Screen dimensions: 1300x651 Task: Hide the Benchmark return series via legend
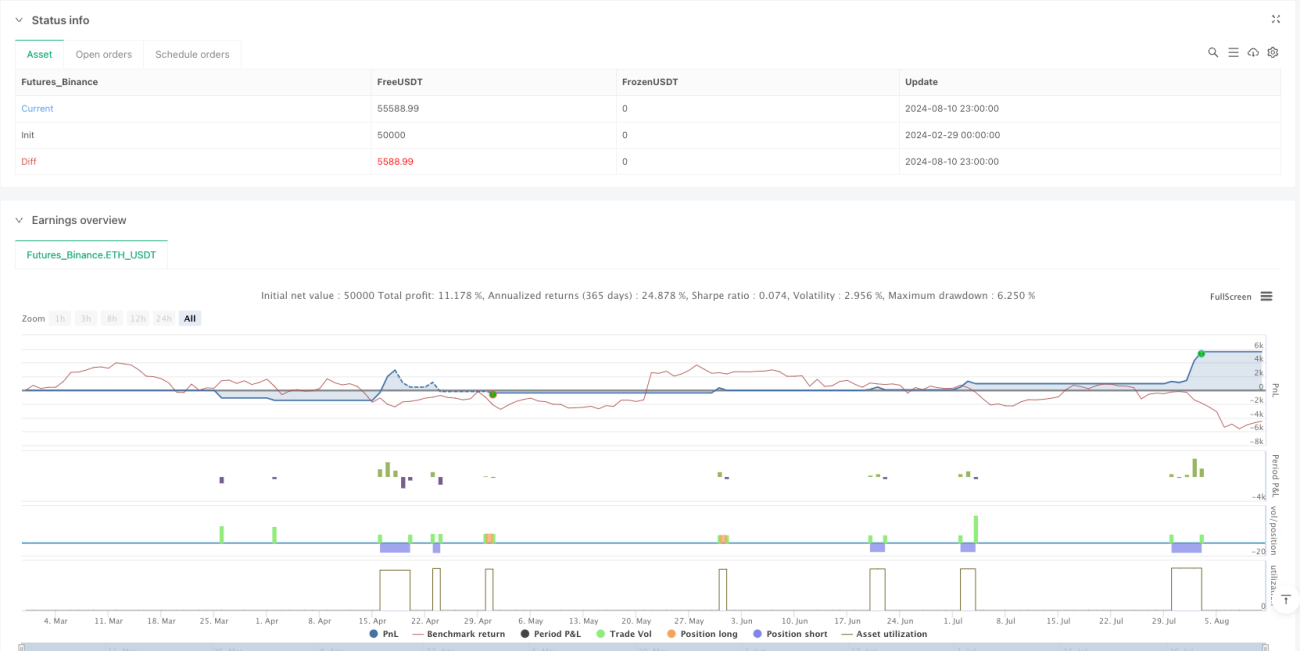coord(458,634)
